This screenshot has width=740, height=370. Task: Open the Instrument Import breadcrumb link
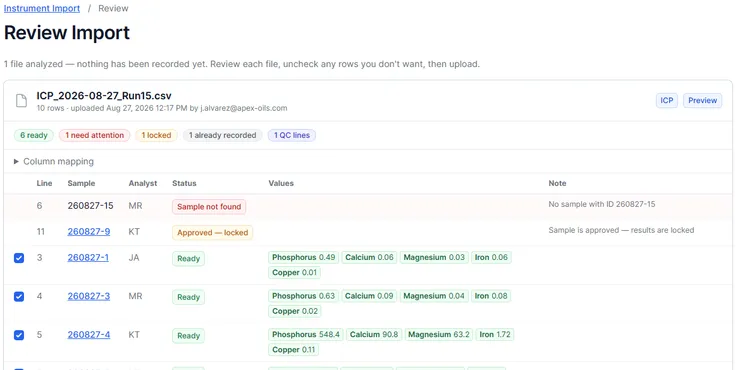point(42,8)
